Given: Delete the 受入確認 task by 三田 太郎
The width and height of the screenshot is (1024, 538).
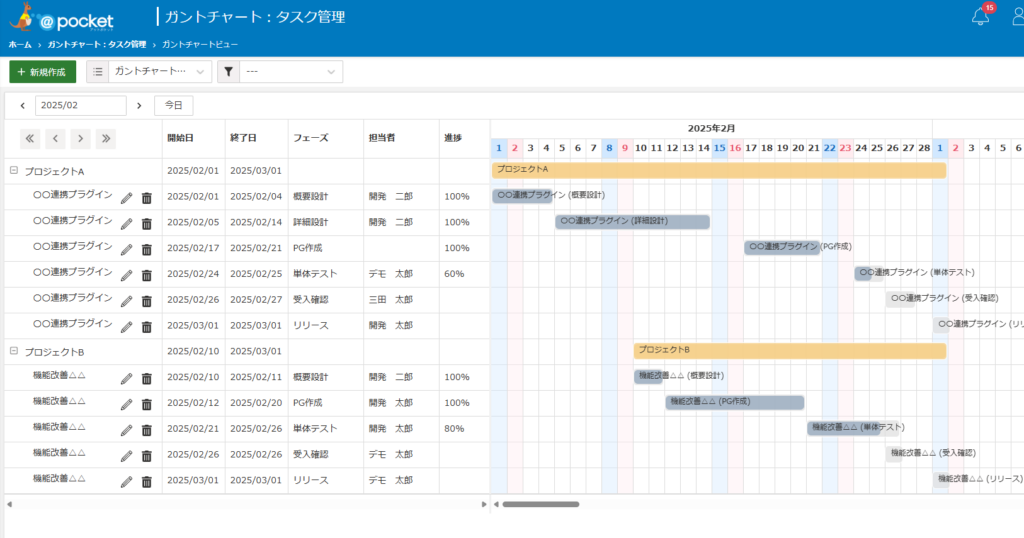Looking at the screenshot, I should [x=146, y=301].
